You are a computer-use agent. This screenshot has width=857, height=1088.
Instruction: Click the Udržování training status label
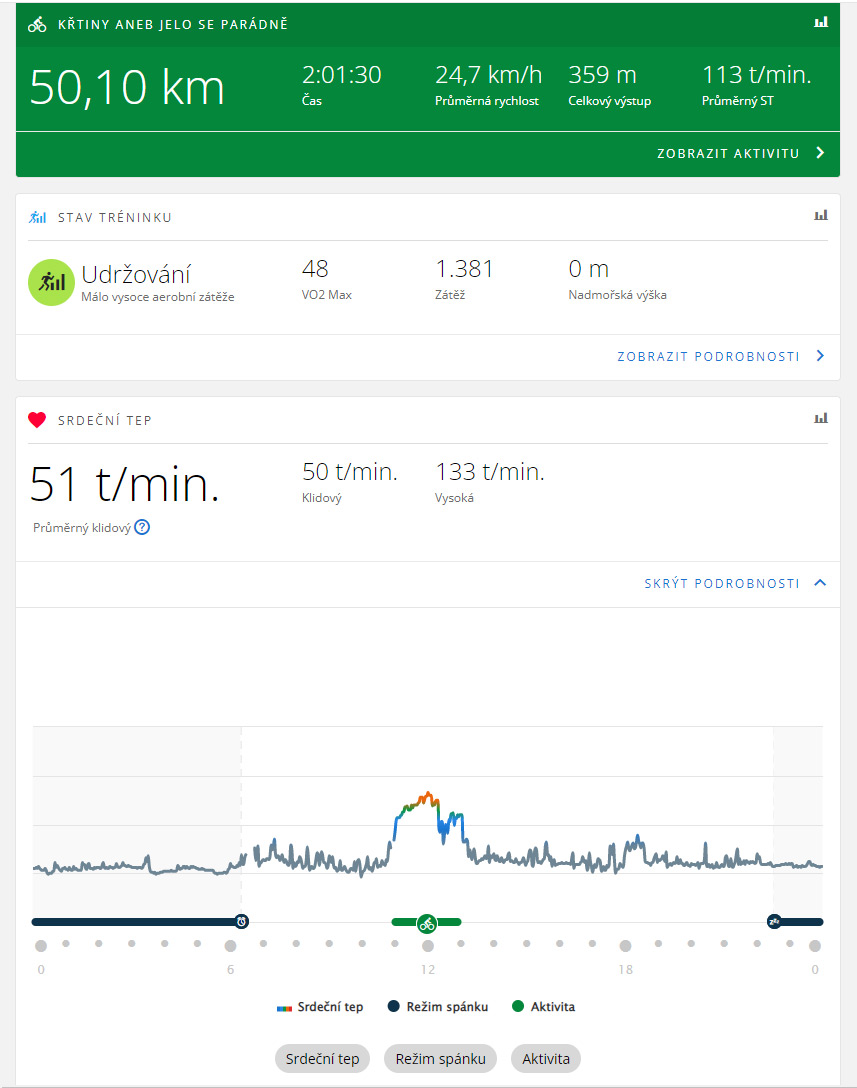coord(136,275)
